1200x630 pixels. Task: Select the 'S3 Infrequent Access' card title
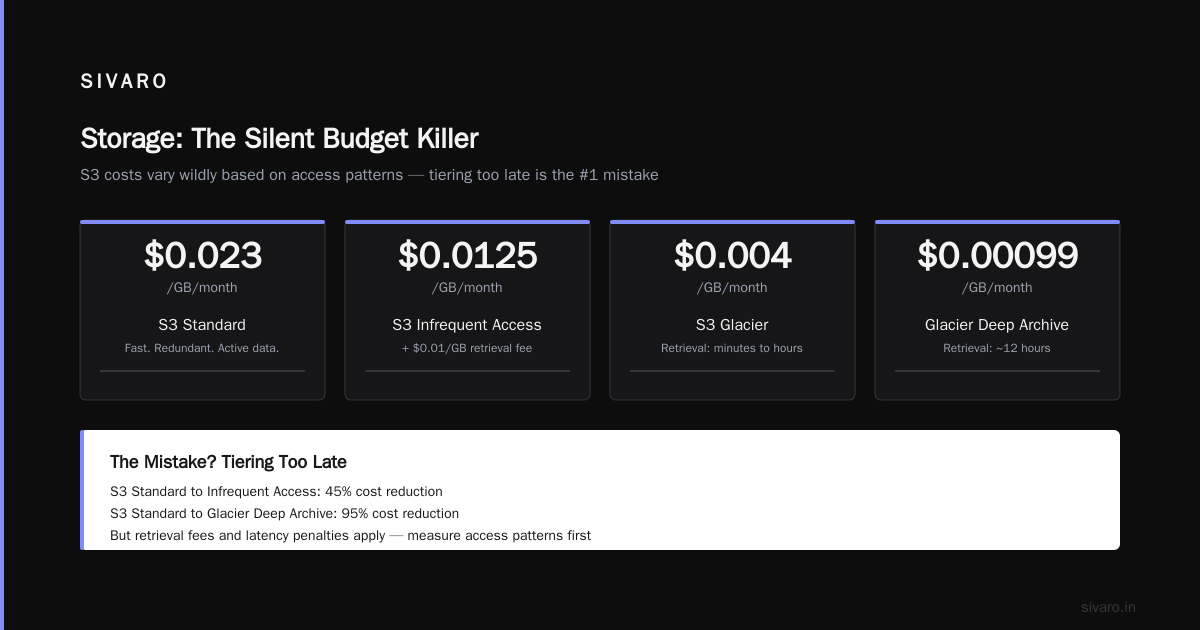[467, 325]
